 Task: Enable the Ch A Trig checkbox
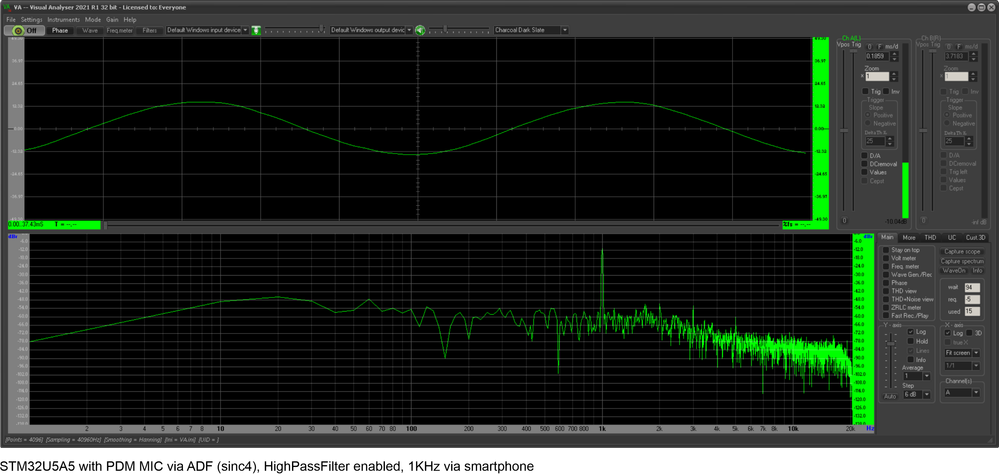865,91
